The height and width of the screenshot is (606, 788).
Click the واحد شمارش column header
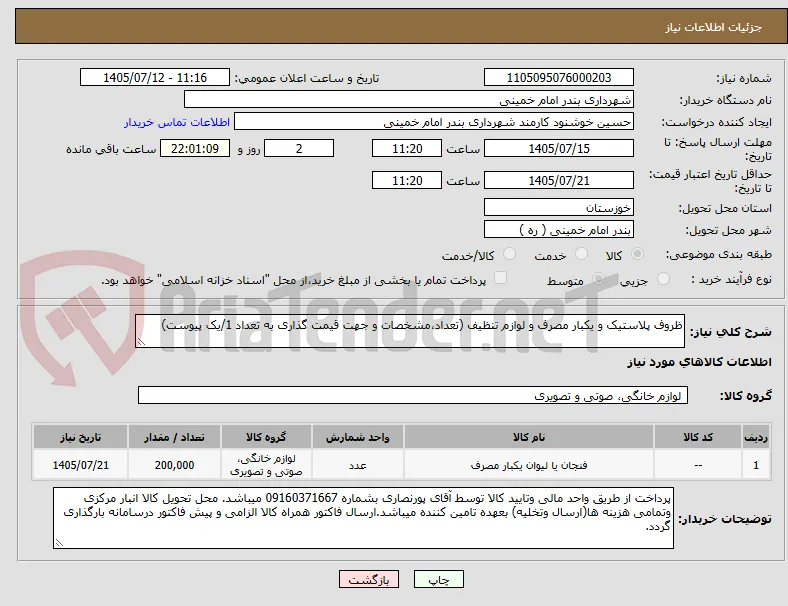click(x=357, y=437)
